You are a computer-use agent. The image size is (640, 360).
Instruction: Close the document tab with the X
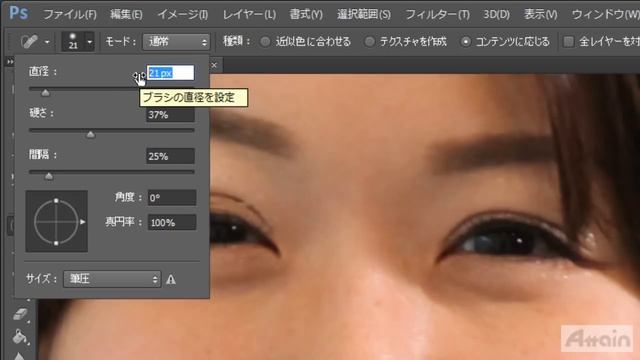[214, 65]
